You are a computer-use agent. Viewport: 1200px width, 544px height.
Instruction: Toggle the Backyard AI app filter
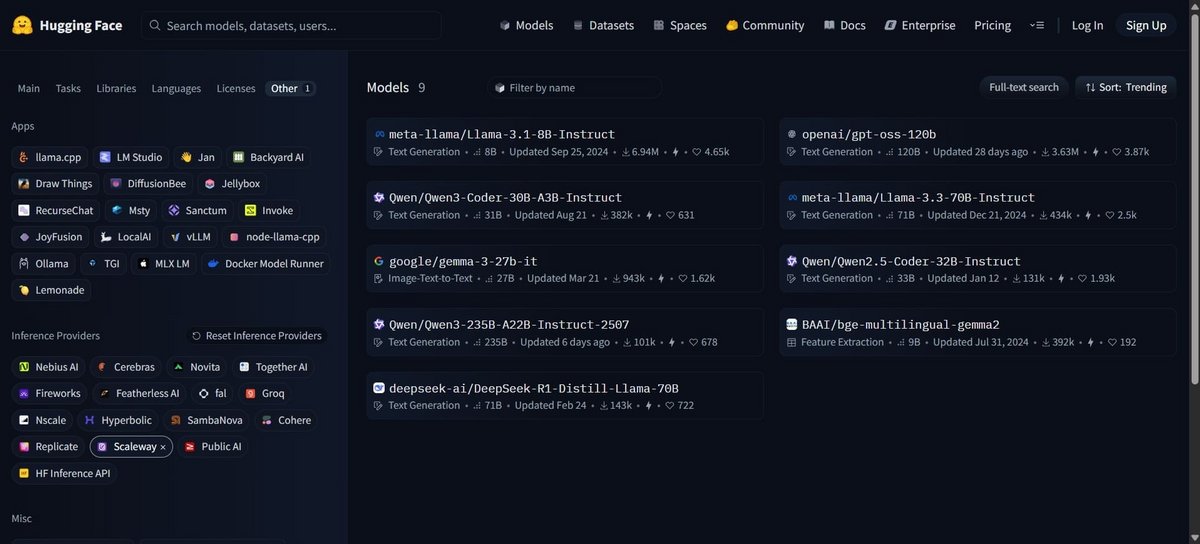(267, 157)
